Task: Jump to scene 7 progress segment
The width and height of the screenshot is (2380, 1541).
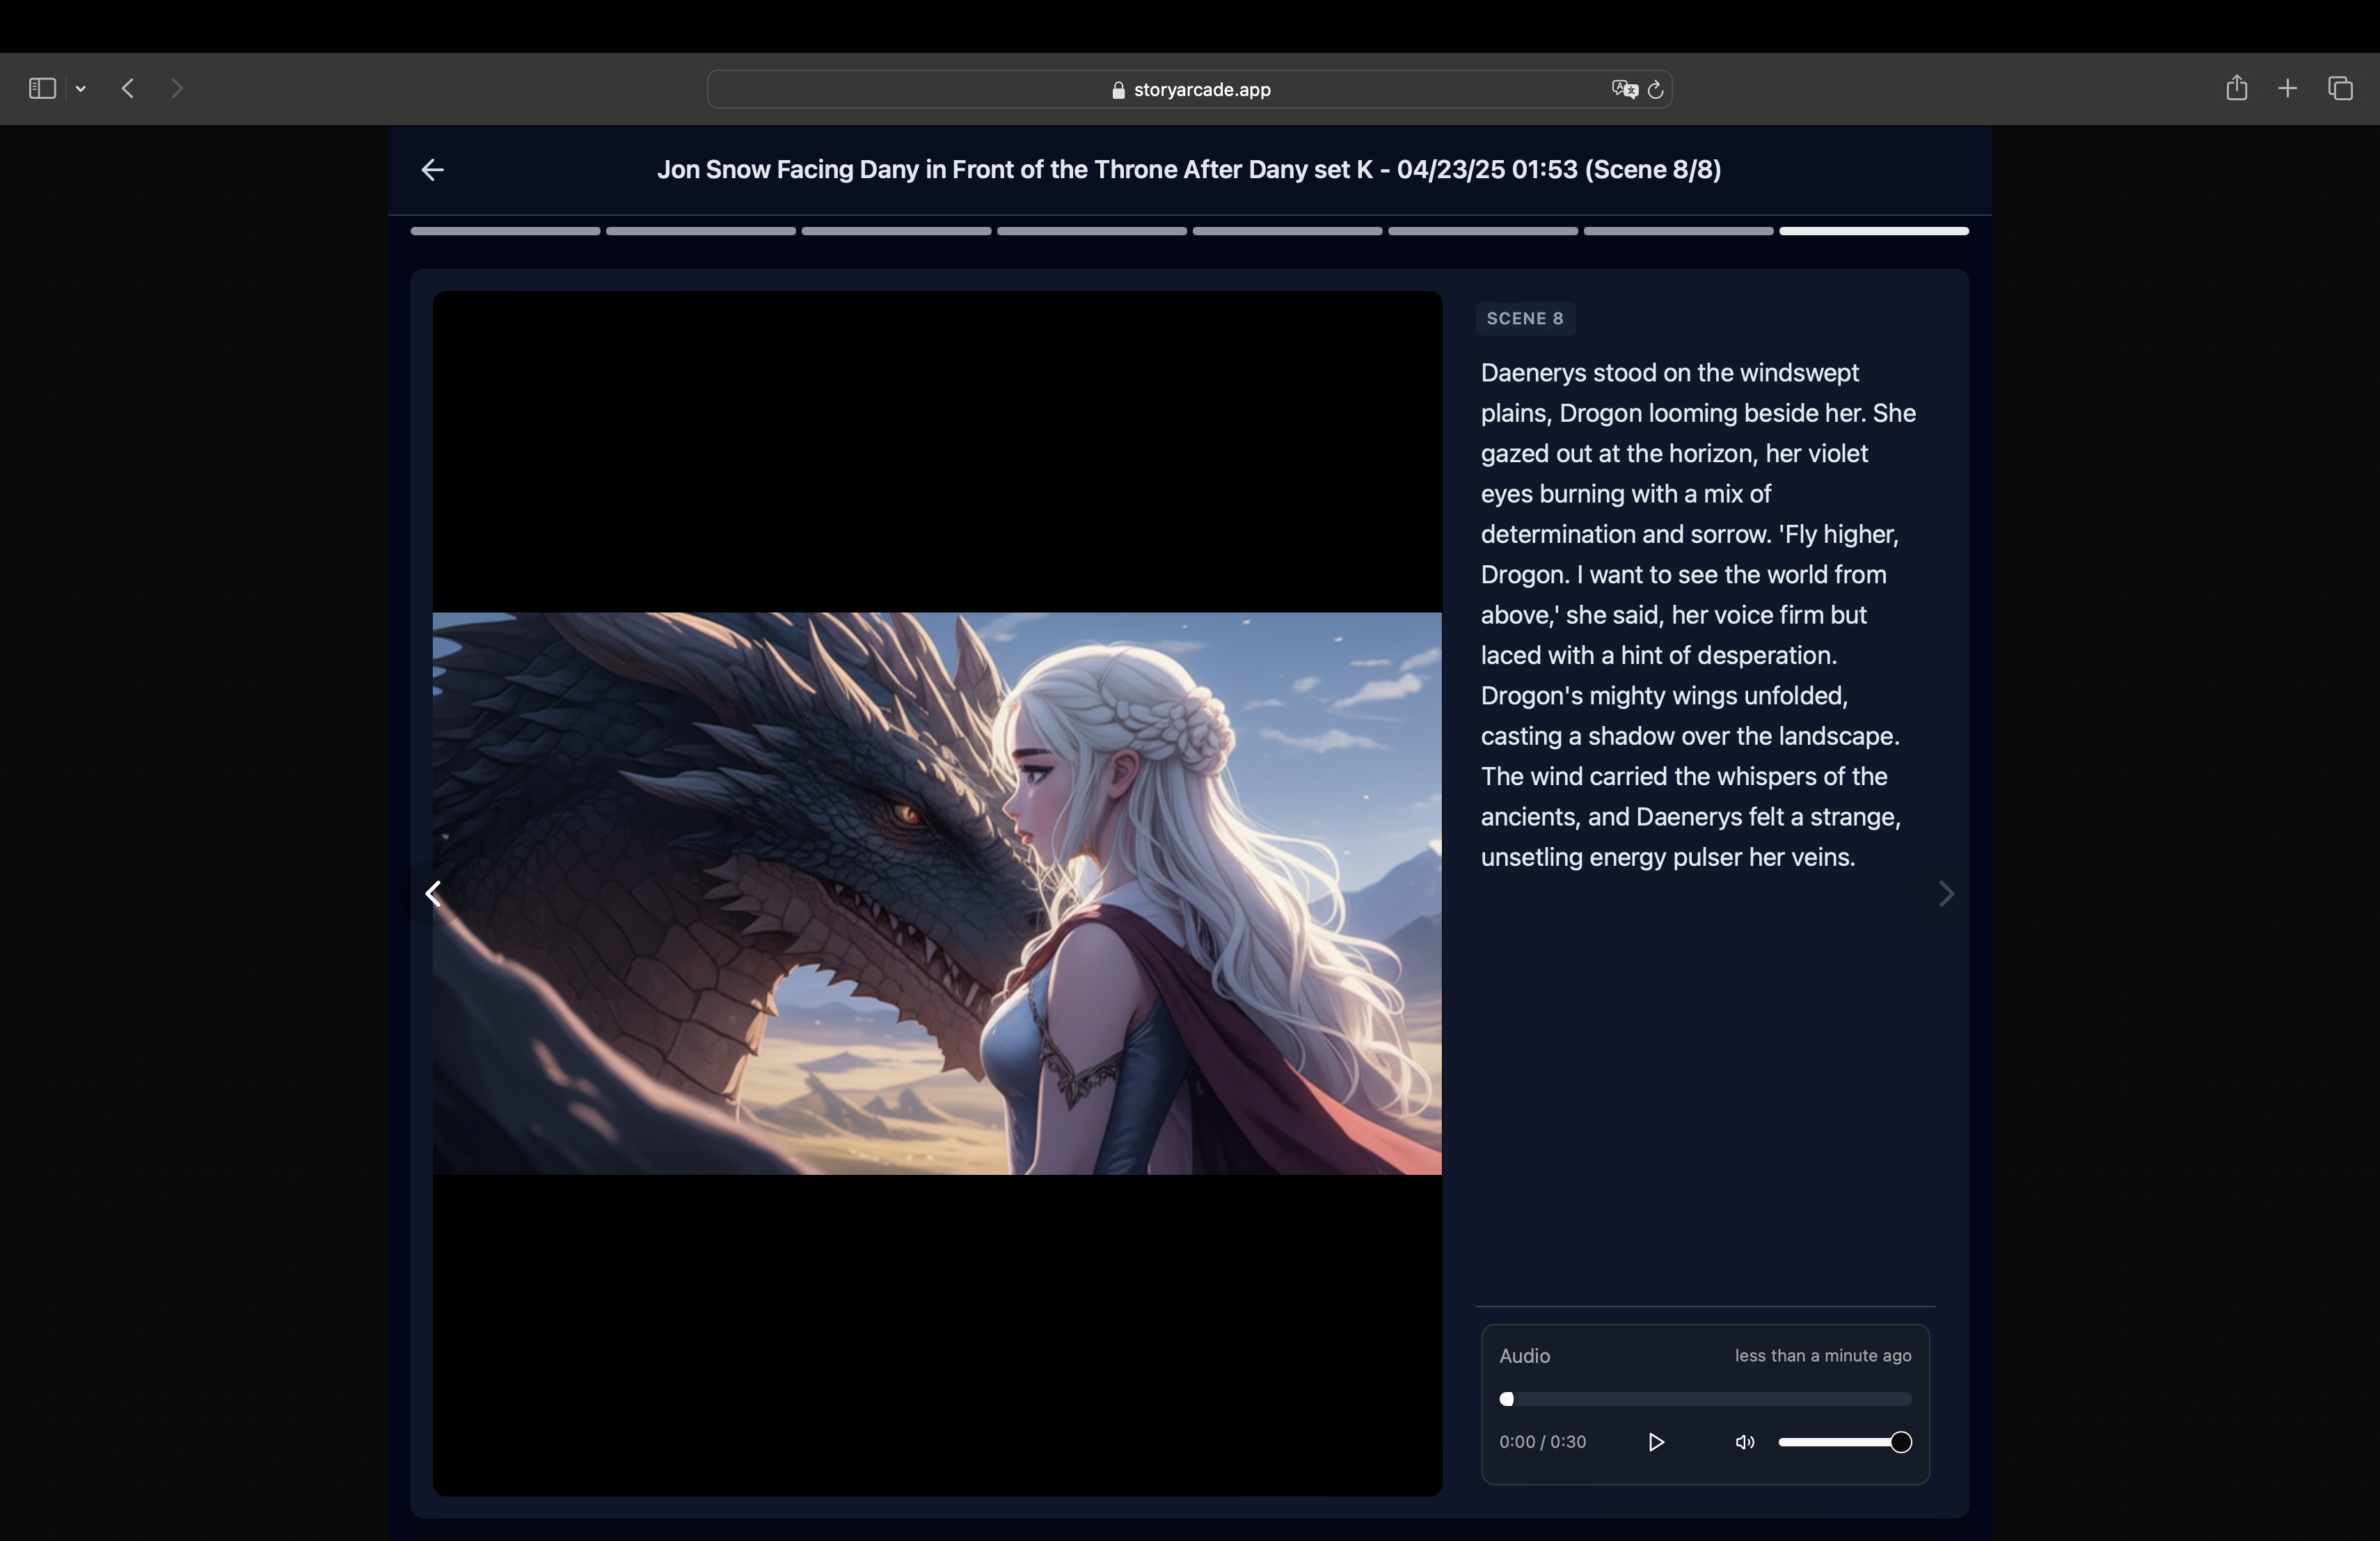Action: pos(1678,231)
